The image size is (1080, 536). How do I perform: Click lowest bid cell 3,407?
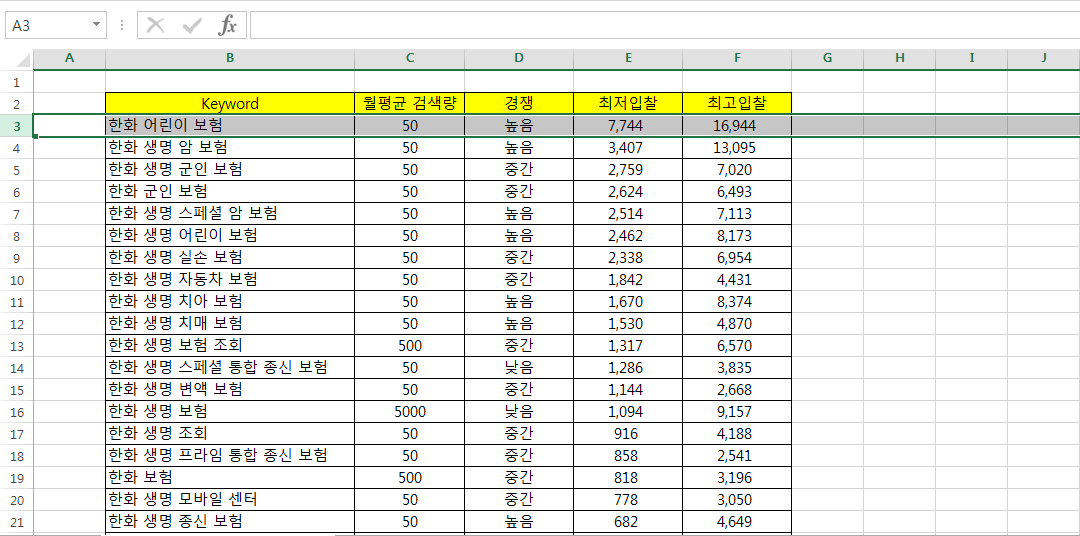[x=628, y=147]
